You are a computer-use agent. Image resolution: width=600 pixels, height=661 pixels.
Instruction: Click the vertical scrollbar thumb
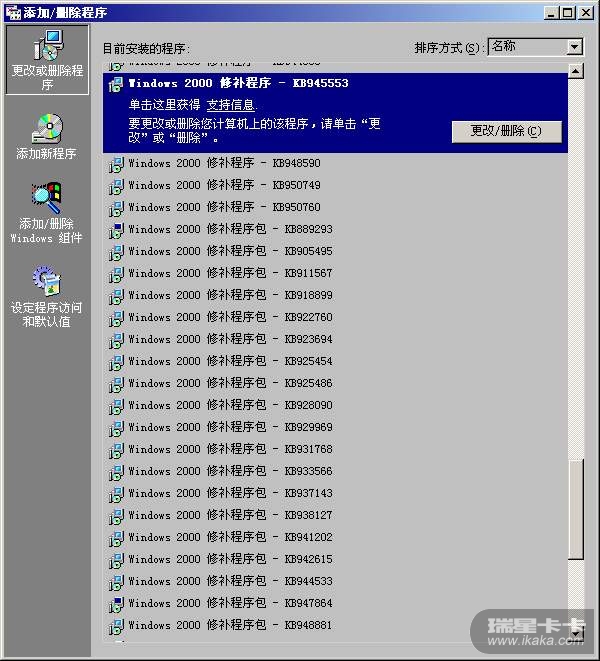tap(576, 509)
